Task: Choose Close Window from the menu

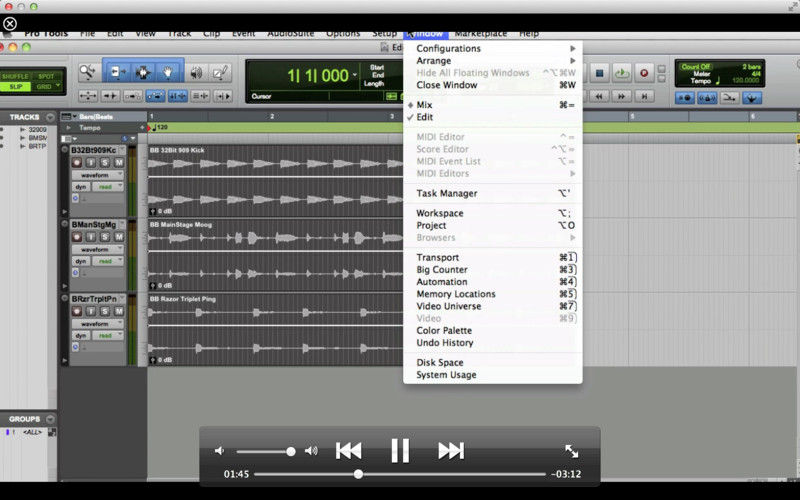Action: (x=493, y=85)
